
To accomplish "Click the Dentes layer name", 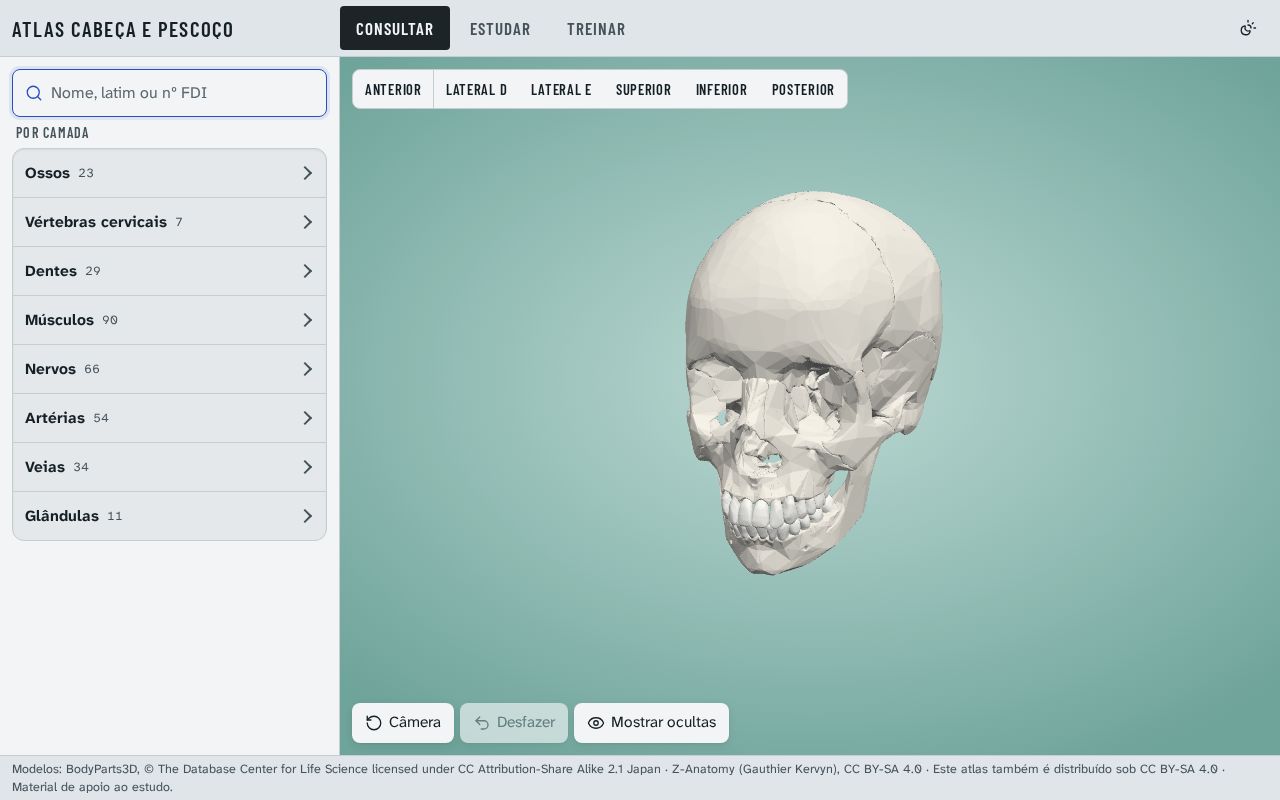I will pyautogui.click(x=51, y=271).
